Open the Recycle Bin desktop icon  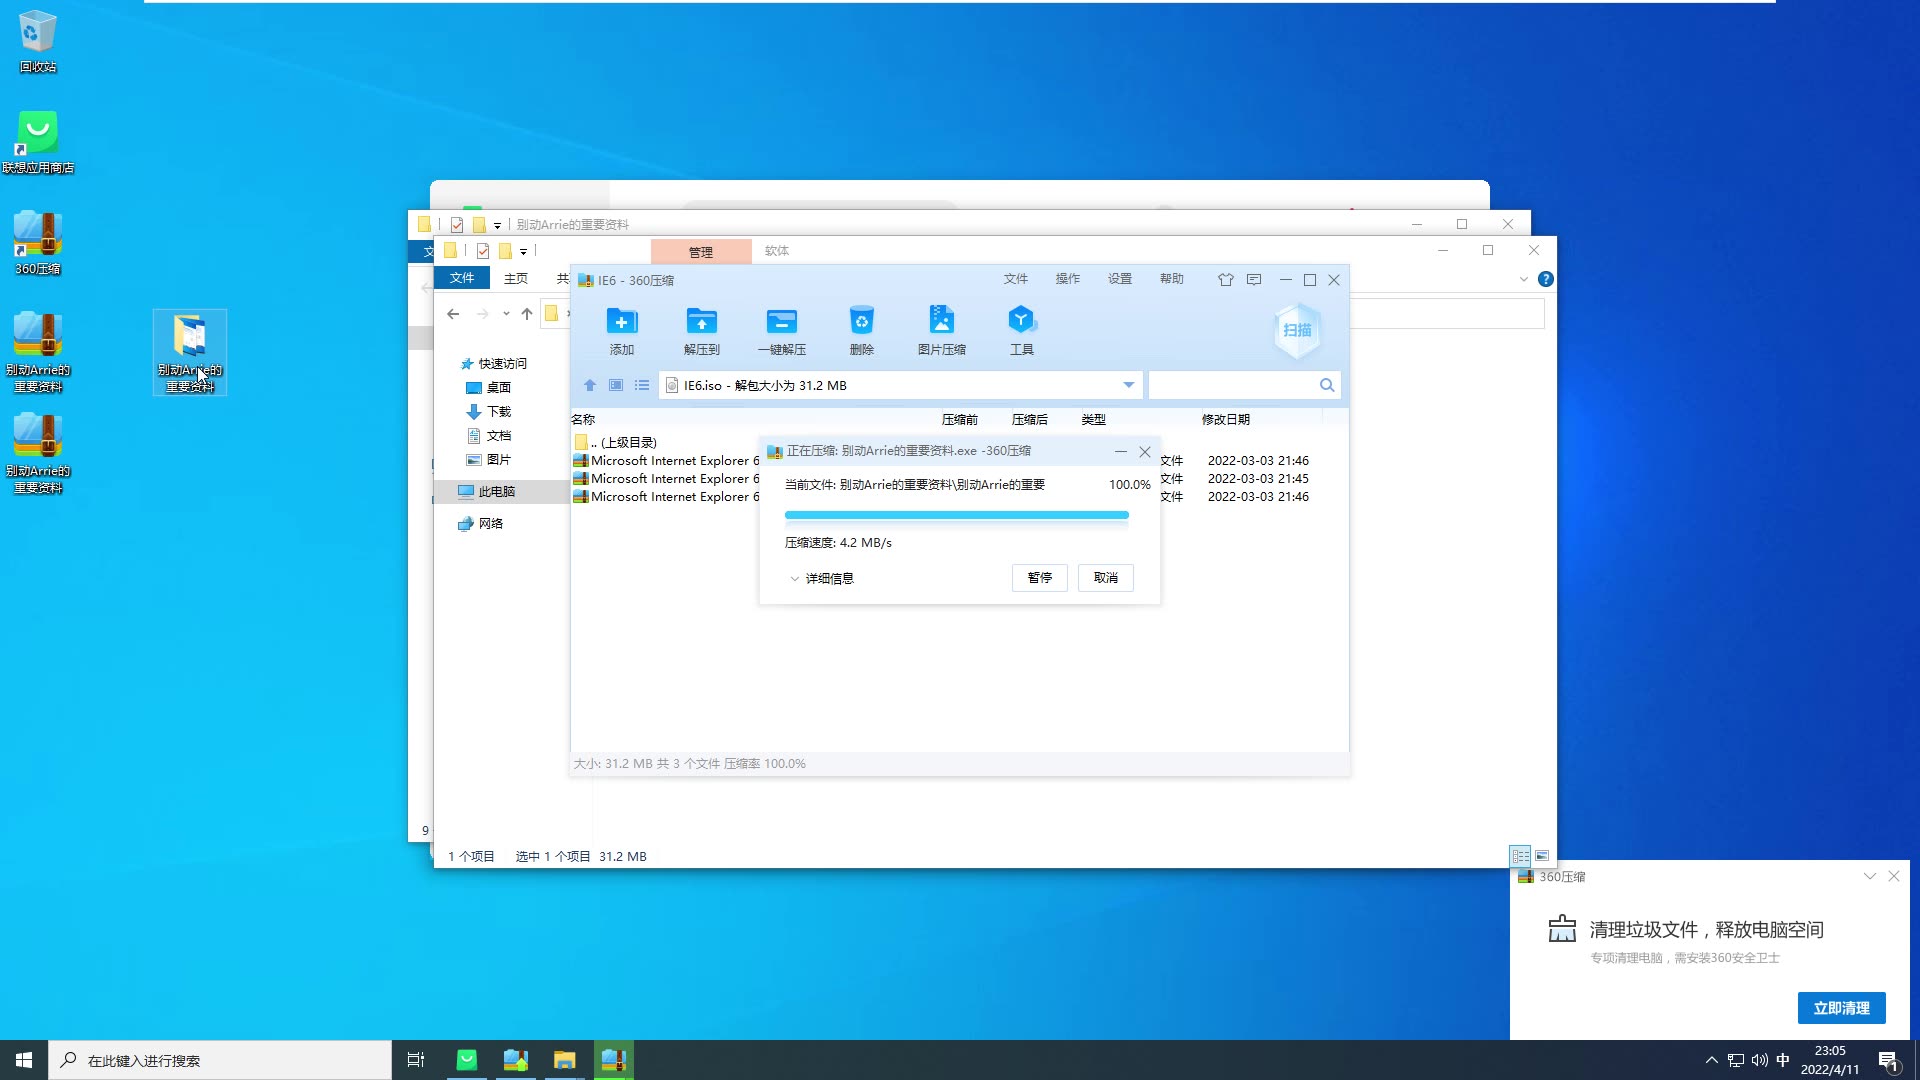pos(38,42)
